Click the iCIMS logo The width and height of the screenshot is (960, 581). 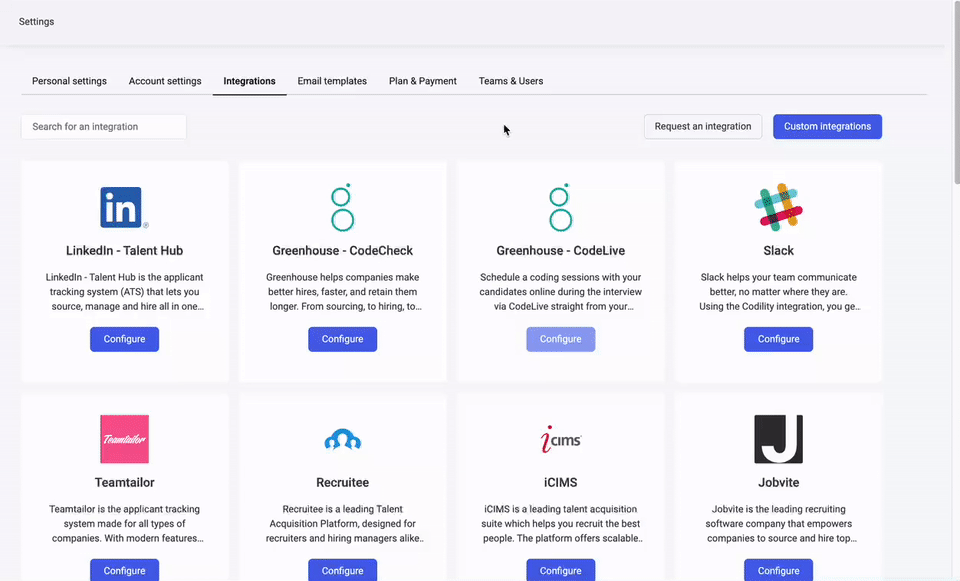click(x=560, y=439)
